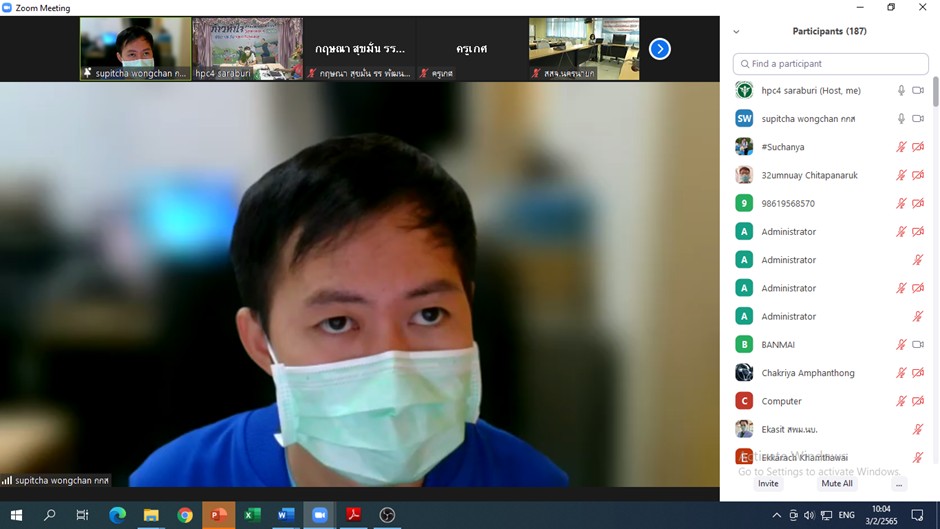Select the conference room video thumbnail
The image size is (940, 529).
[584, 49]
